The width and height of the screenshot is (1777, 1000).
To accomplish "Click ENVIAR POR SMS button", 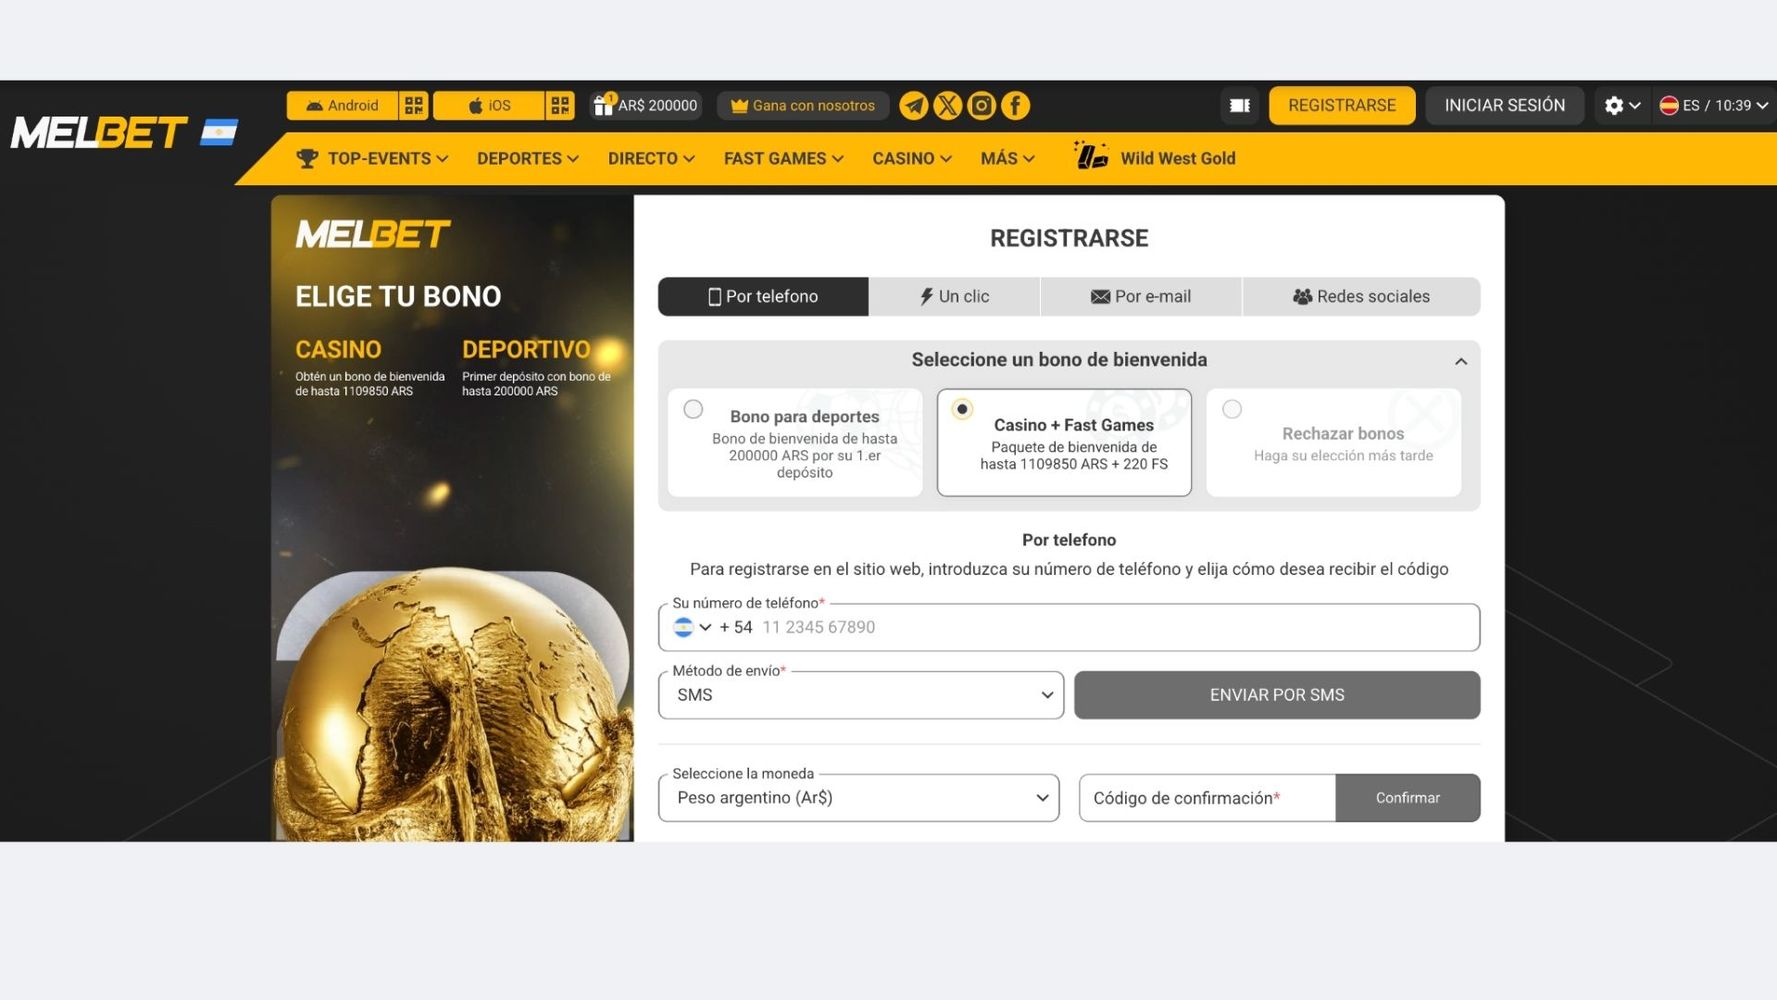I will click(x=1277, y=695).
